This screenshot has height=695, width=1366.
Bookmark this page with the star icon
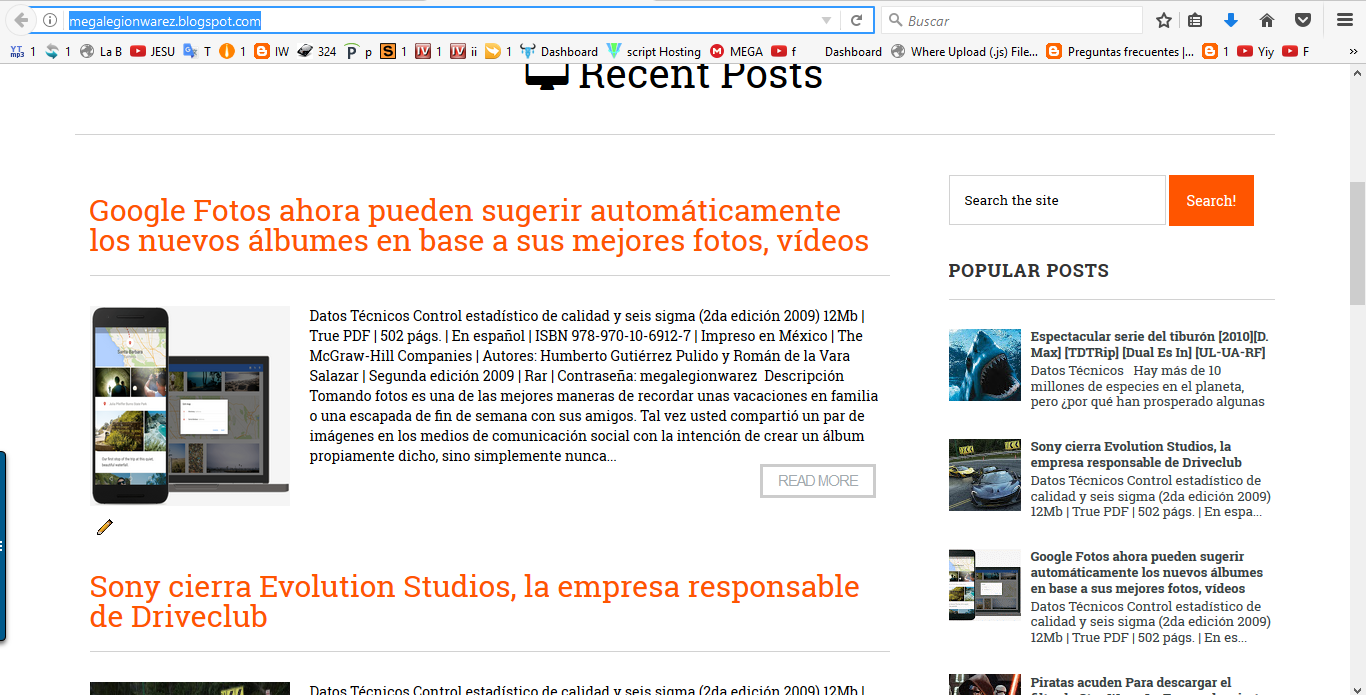coord(1163,20)
